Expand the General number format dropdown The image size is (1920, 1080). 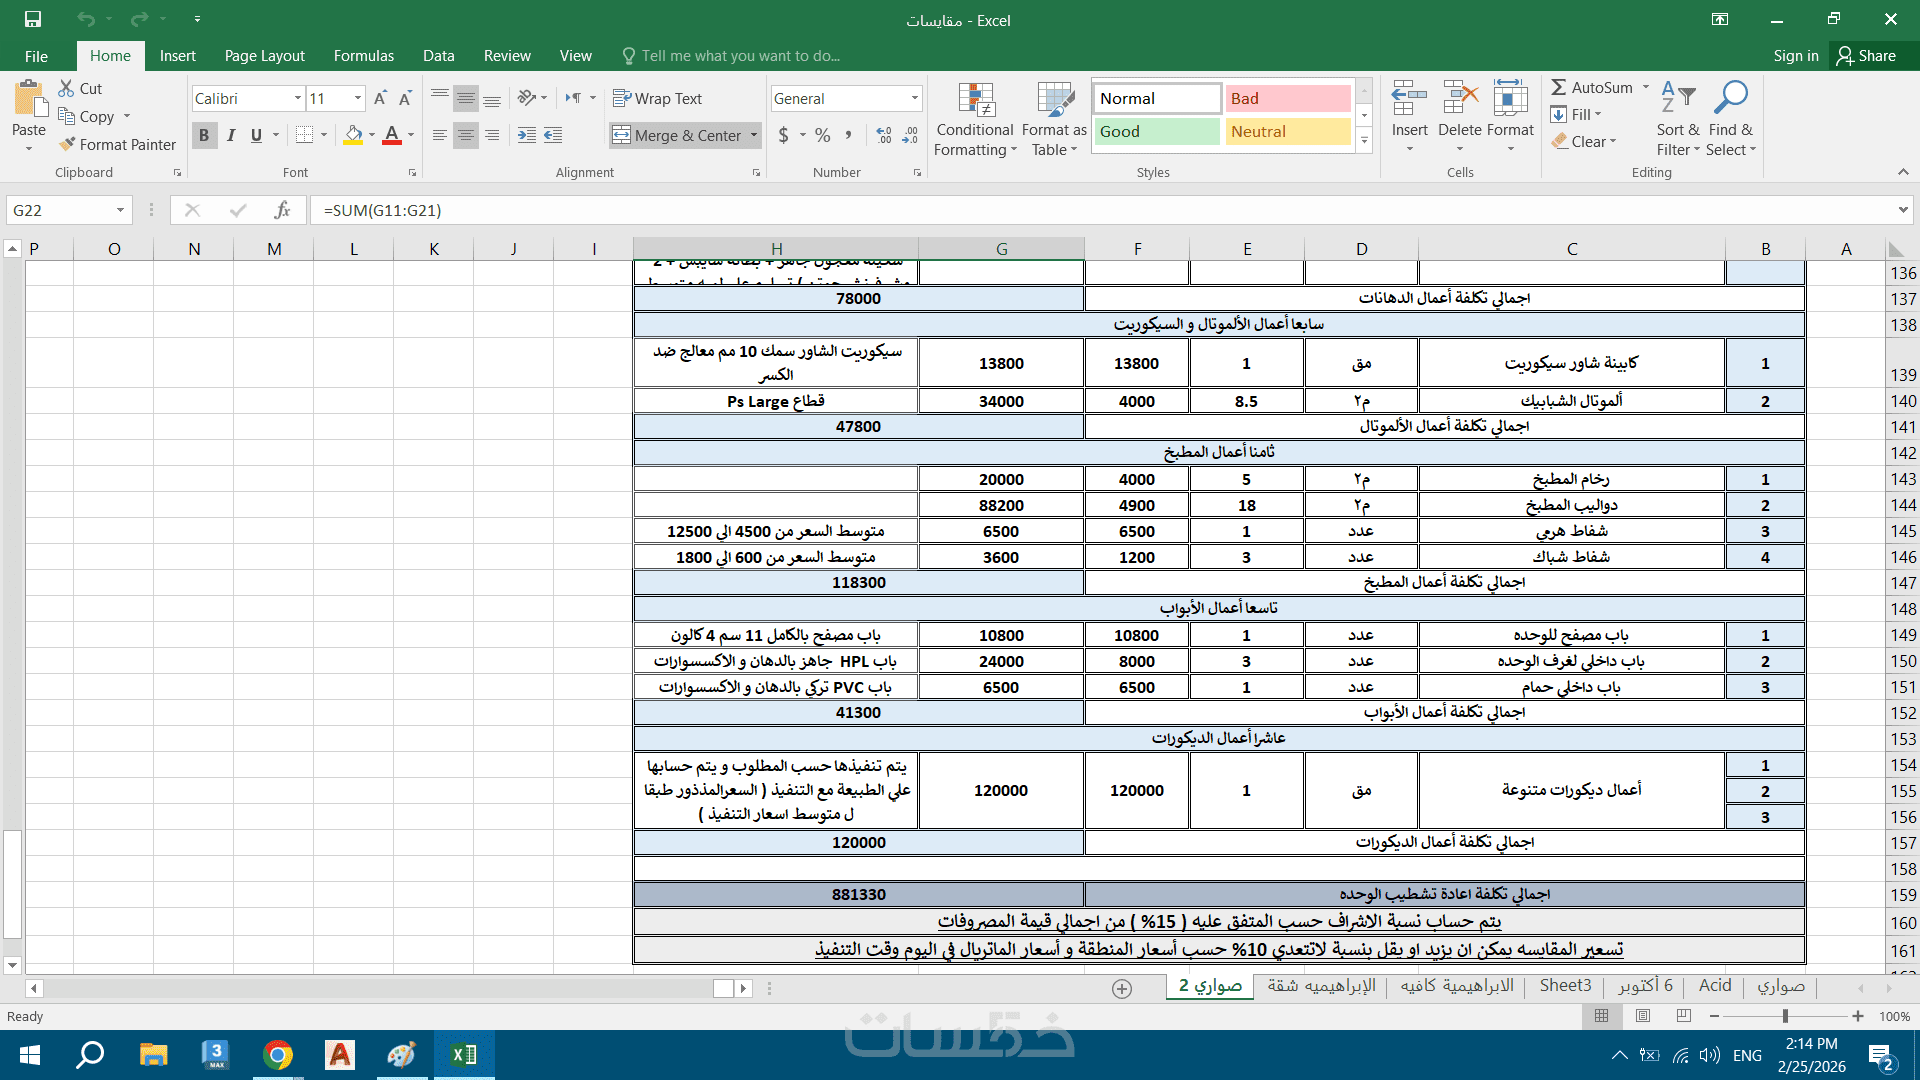pyautogui.click(x=914, y=98)
